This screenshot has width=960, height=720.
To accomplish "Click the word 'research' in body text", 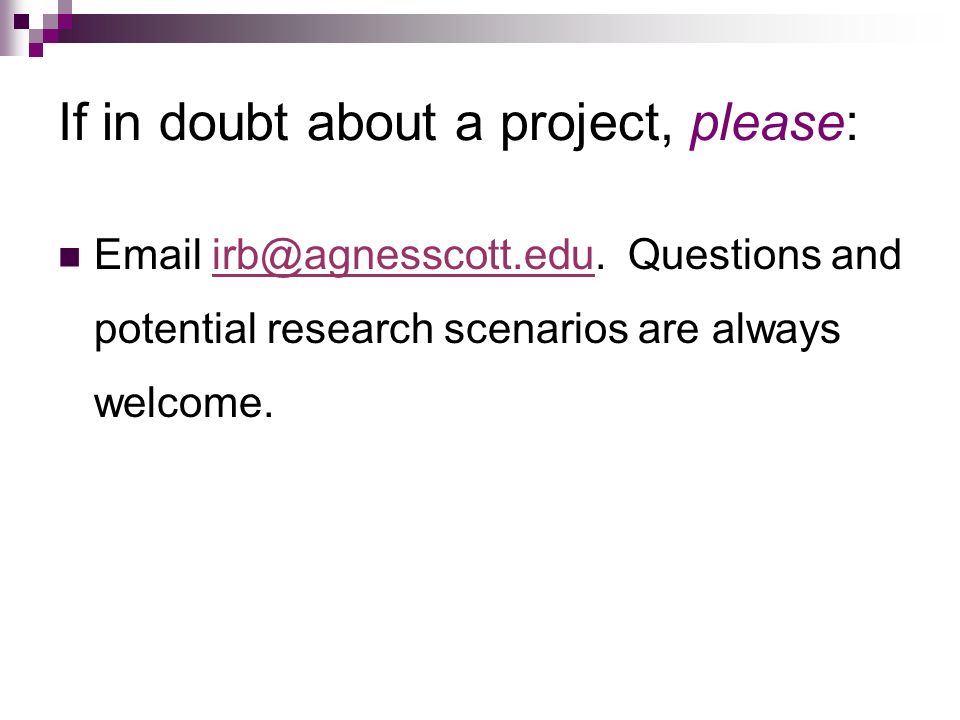I will point(350,329).
